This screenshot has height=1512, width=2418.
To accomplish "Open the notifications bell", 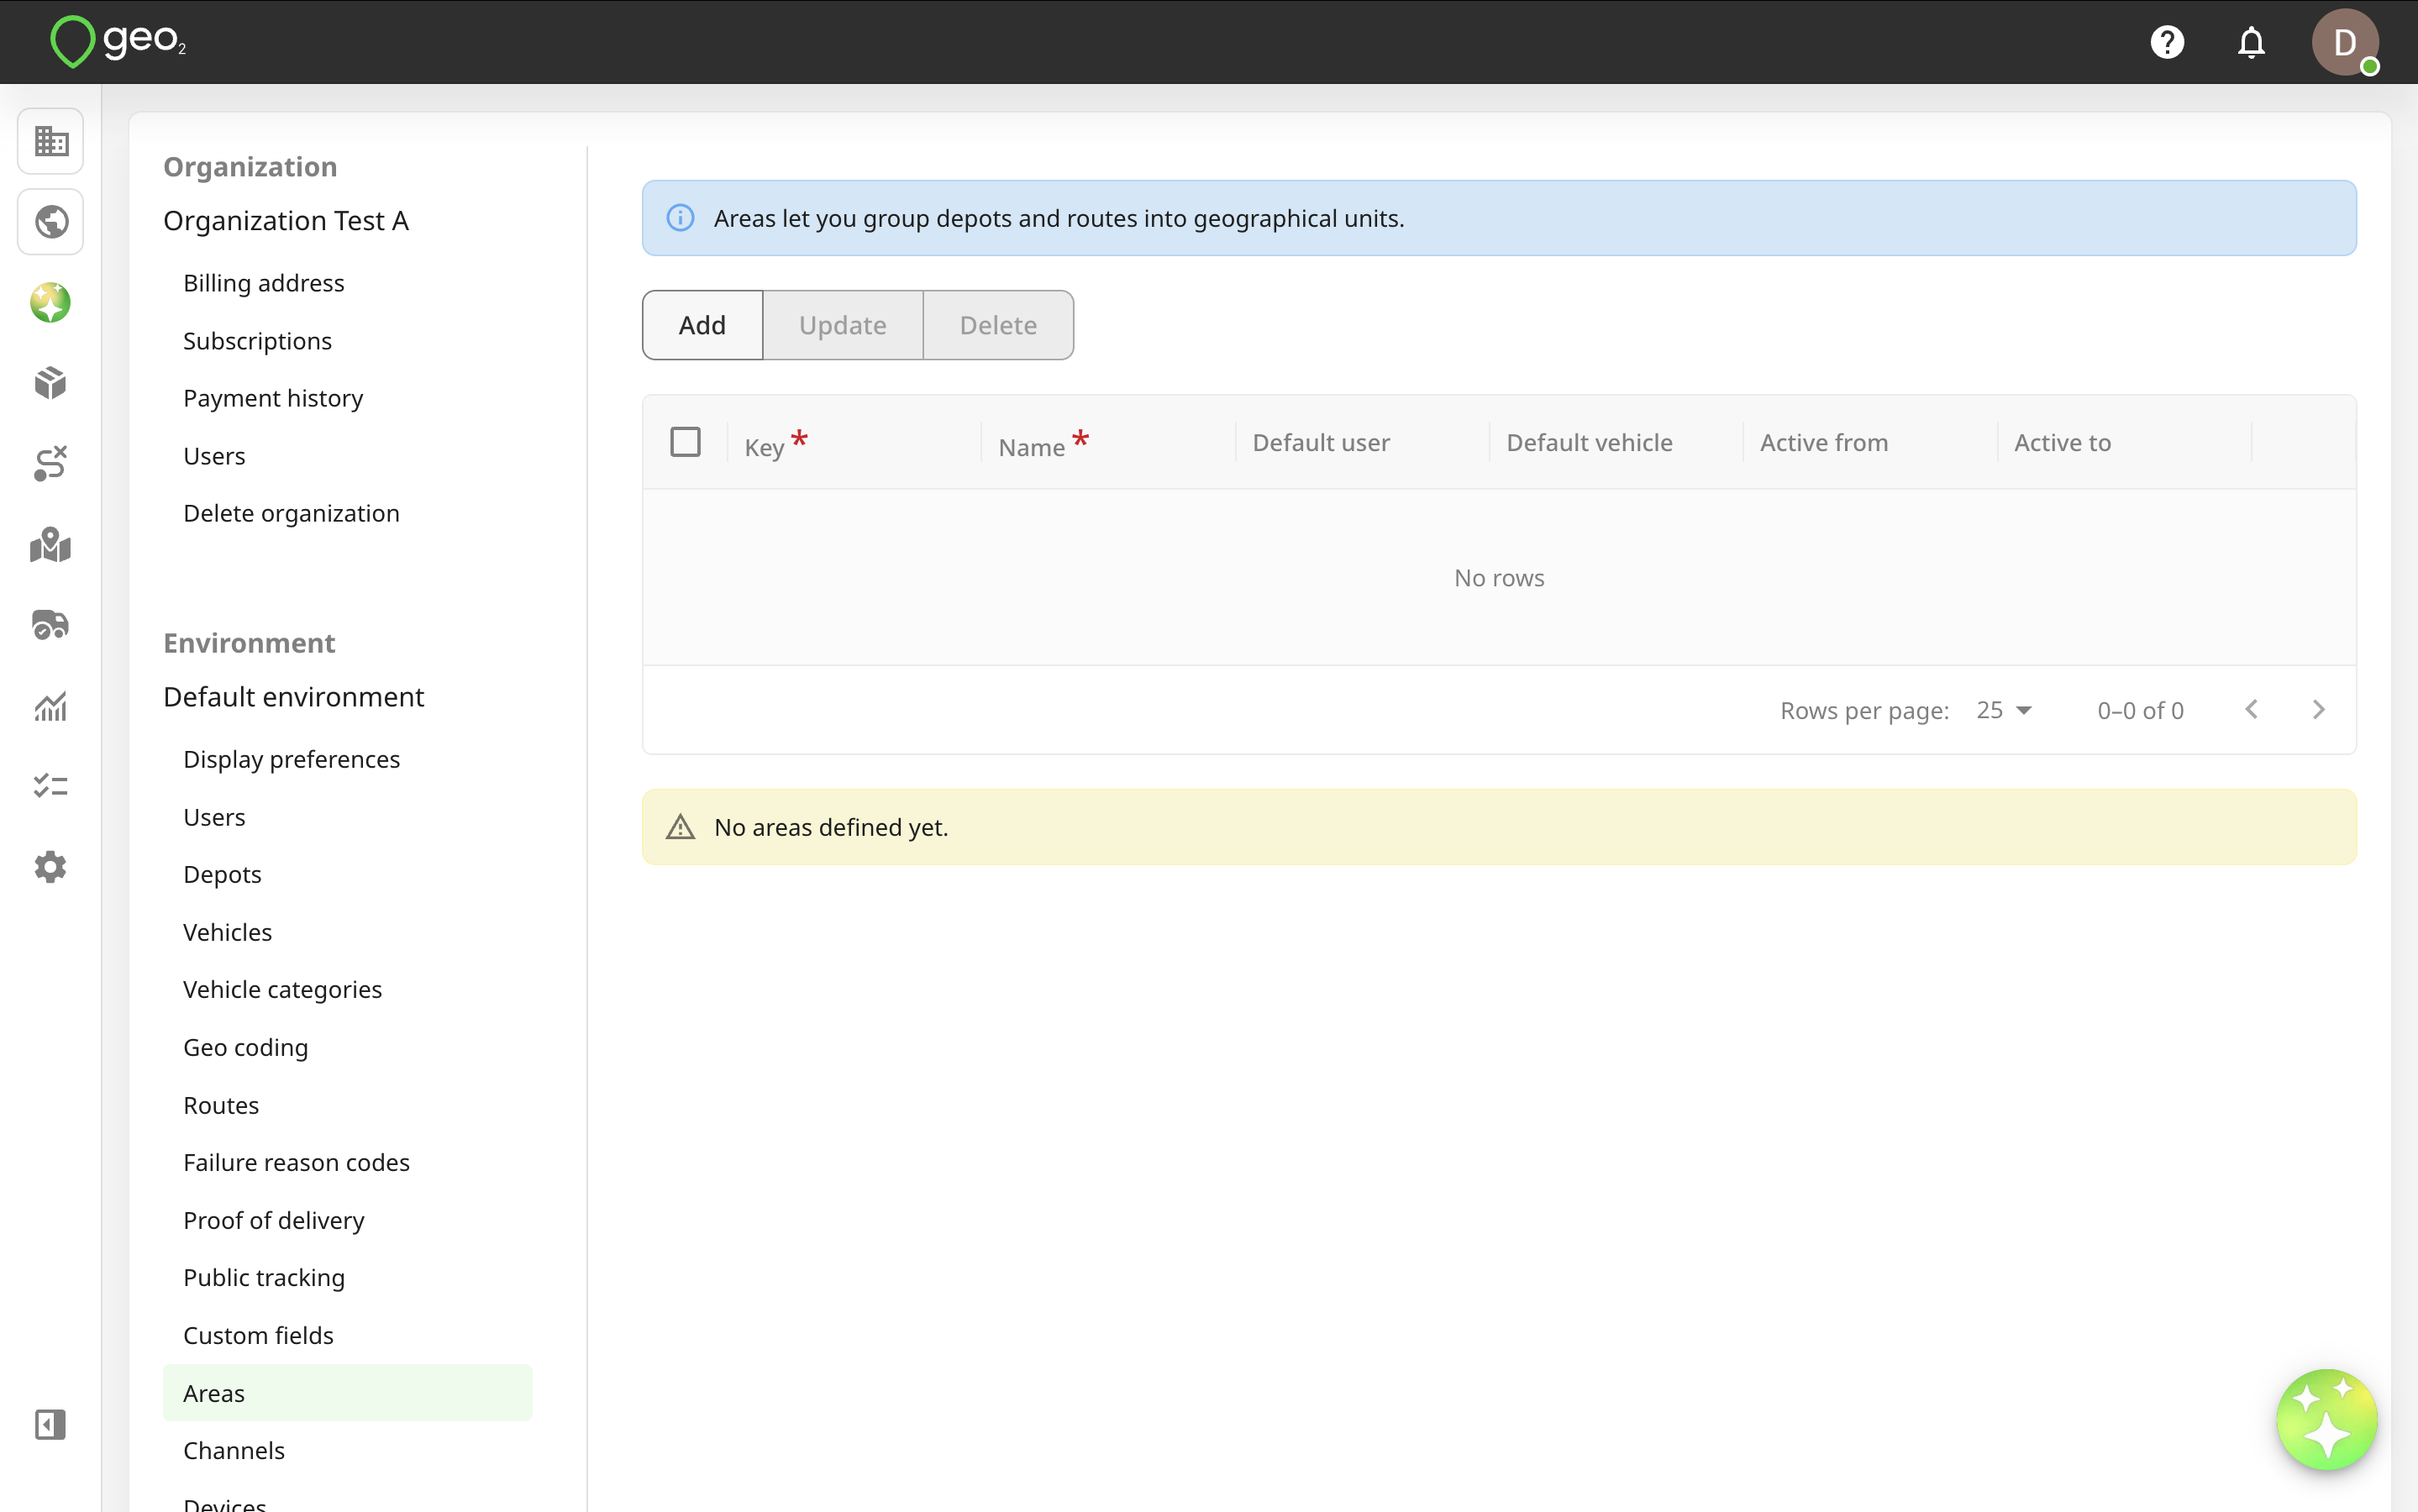I will tap(2250, 42).
